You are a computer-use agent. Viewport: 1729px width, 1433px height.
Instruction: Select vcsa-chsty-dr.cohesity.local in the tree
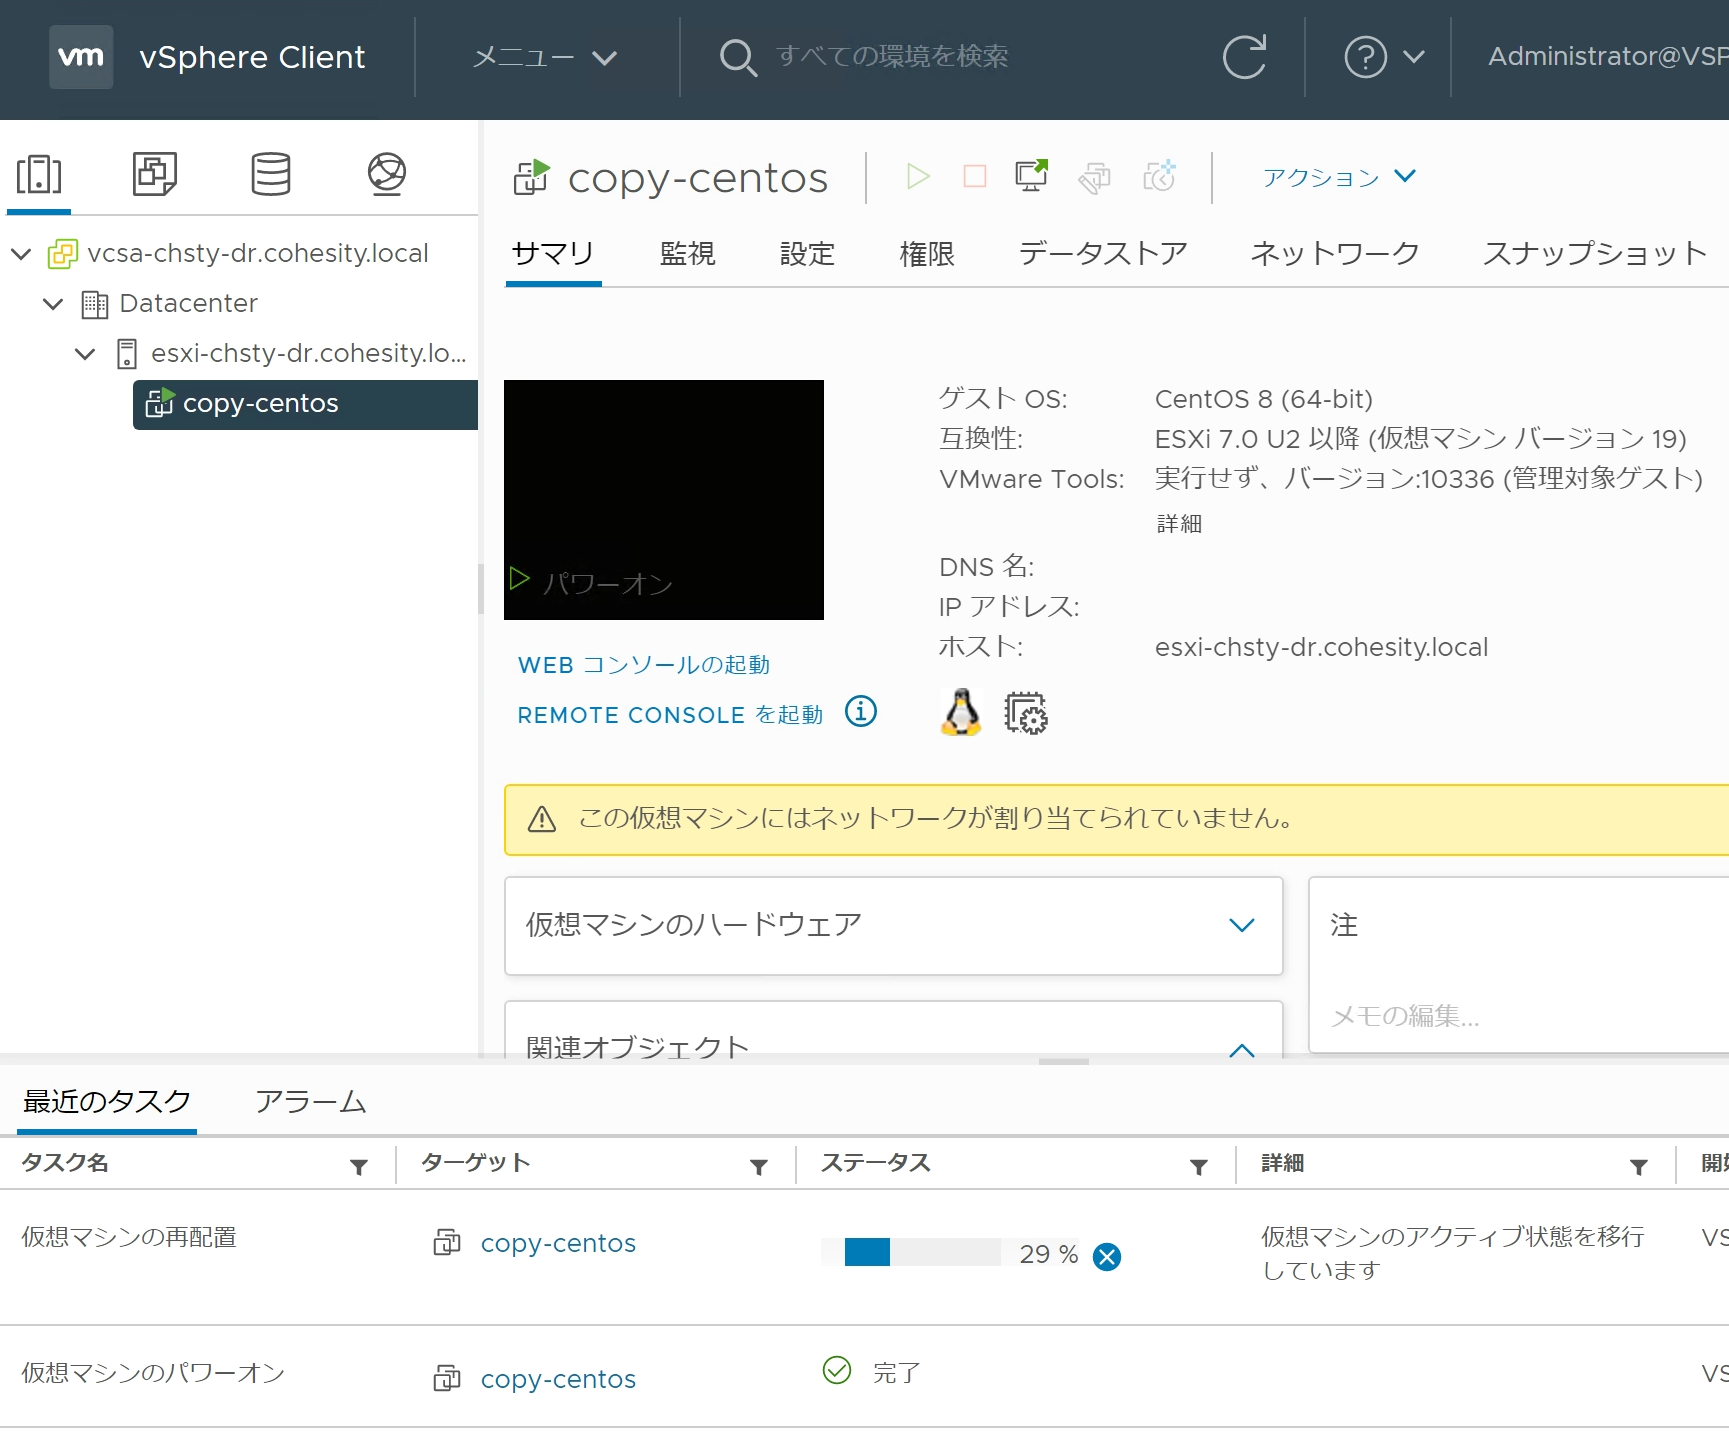[x=258, y=254]
